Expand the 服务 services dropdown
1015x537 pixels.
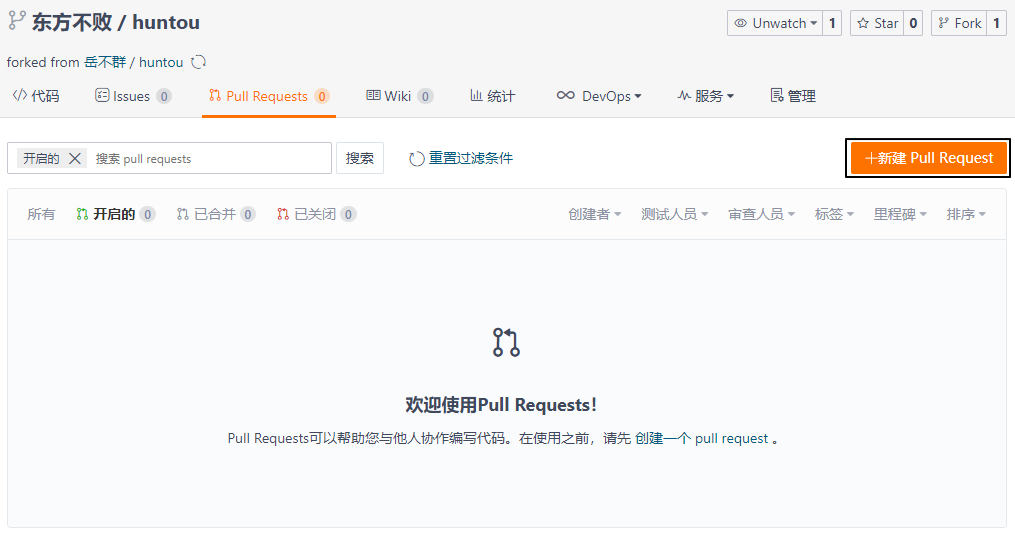[x=706, y=96]
